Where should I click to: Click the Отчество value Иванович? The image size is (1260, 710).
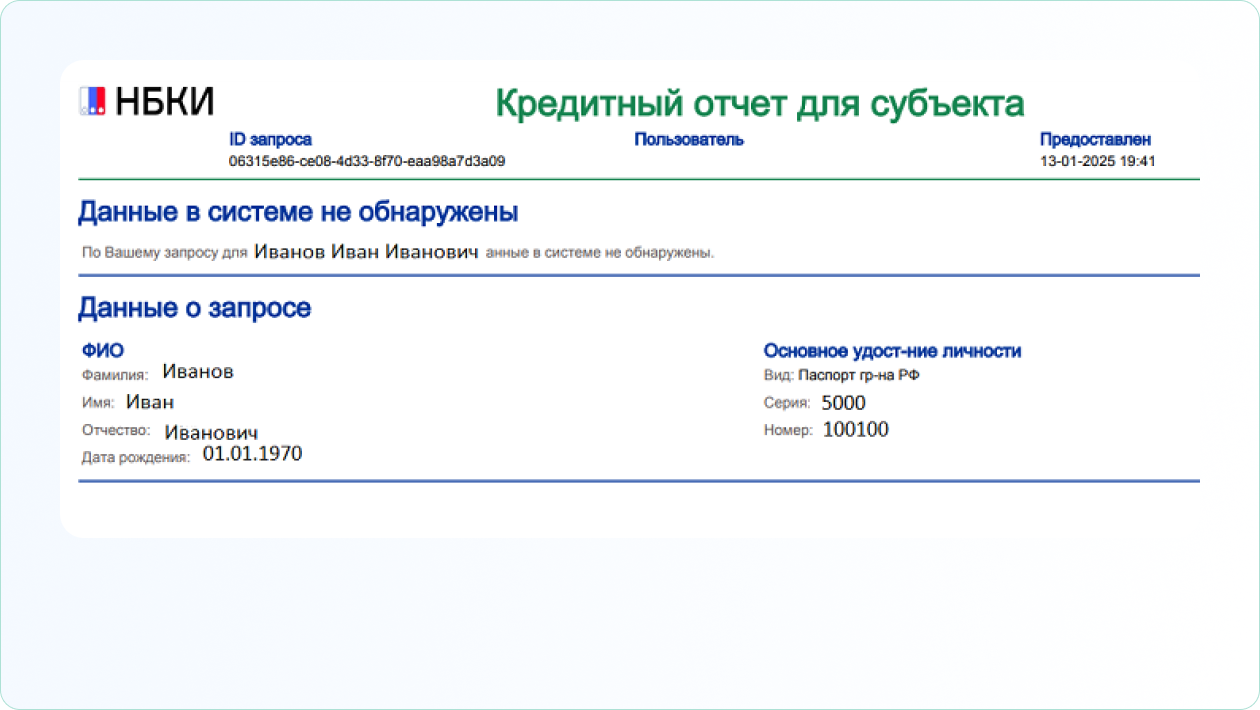pyautogui.click(x=211, y=433)
